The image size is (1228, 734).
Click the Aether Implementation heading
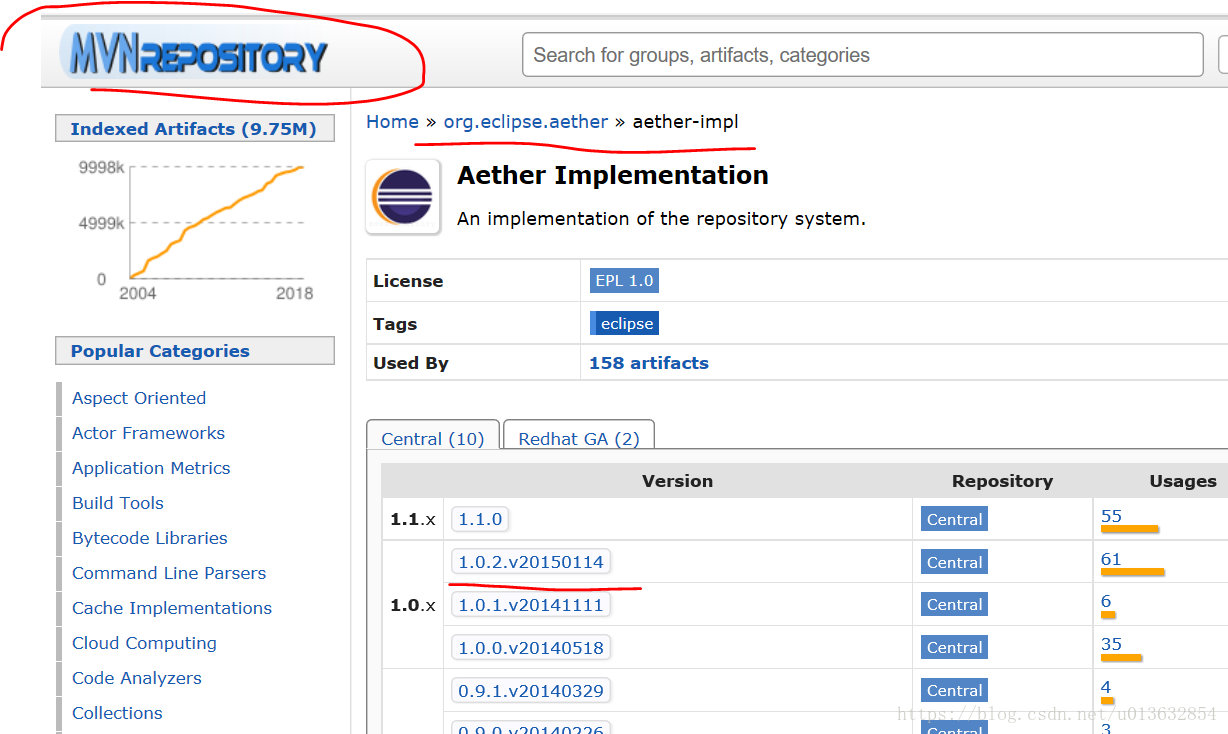613,175
